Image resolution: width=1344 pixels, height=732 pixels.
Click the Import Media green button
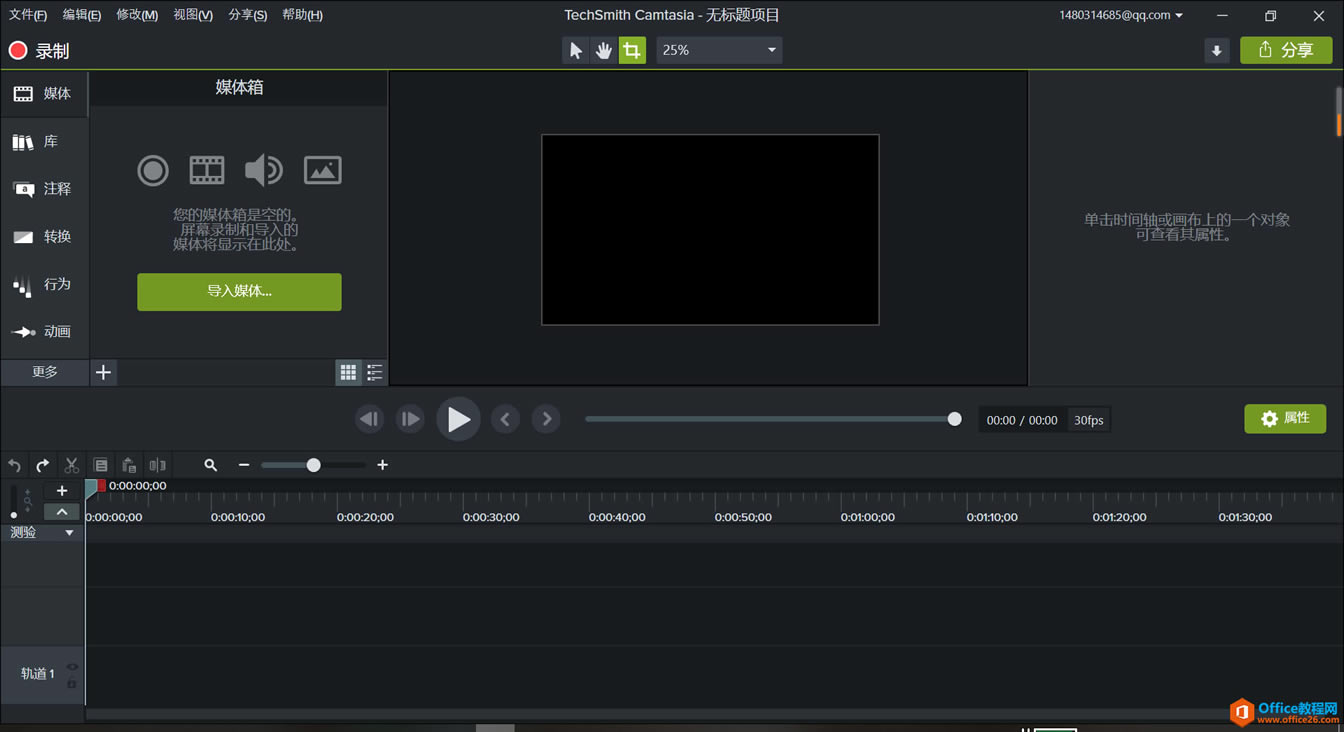(239, 292)
